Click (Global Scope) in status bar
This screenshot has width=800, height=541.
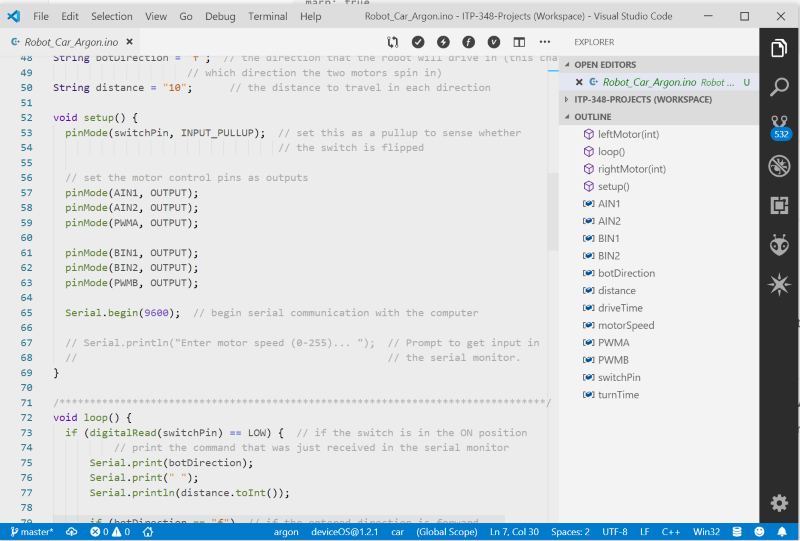447,532
